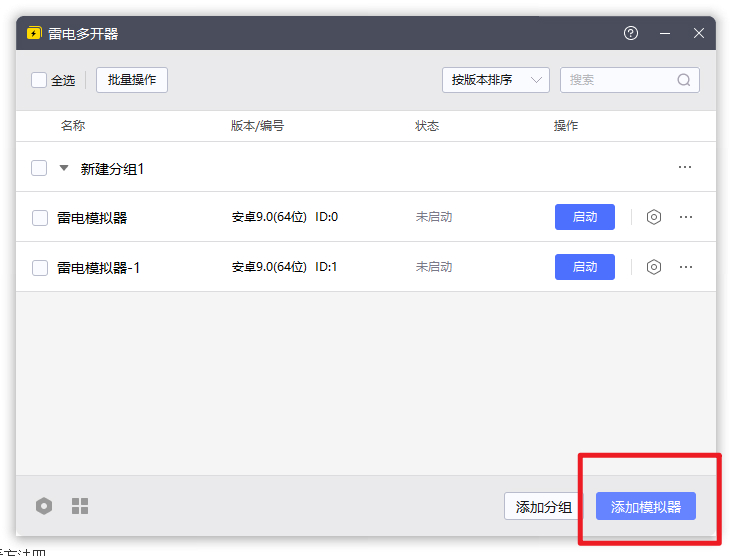Open the 批量操作 batch operations button
Image resolution: width=736 pixels, height=556 pixels.
(x=132, y=80)
